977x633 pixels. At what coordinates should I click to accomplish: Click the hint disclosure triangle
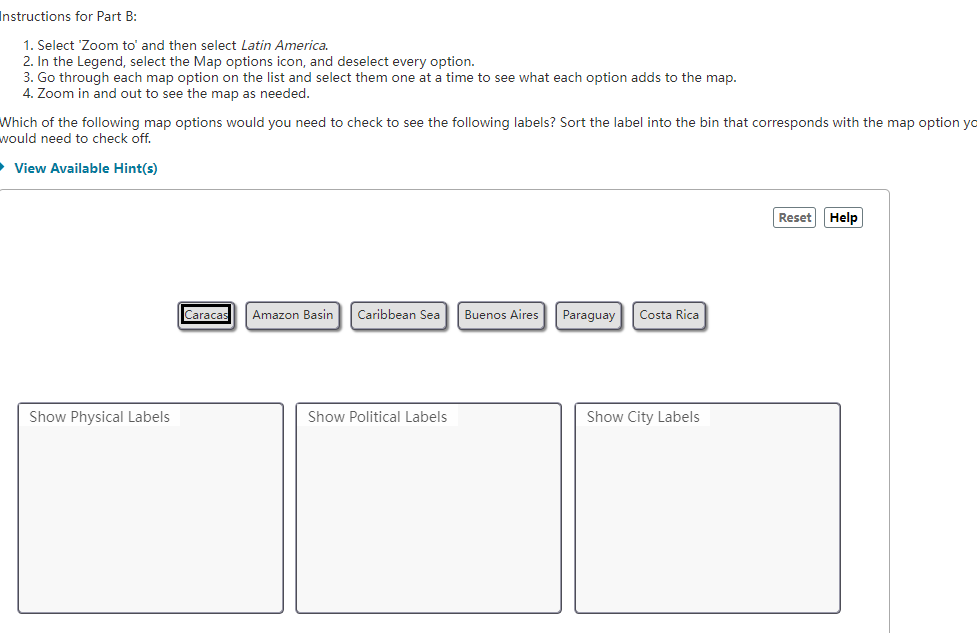[6, 168]
